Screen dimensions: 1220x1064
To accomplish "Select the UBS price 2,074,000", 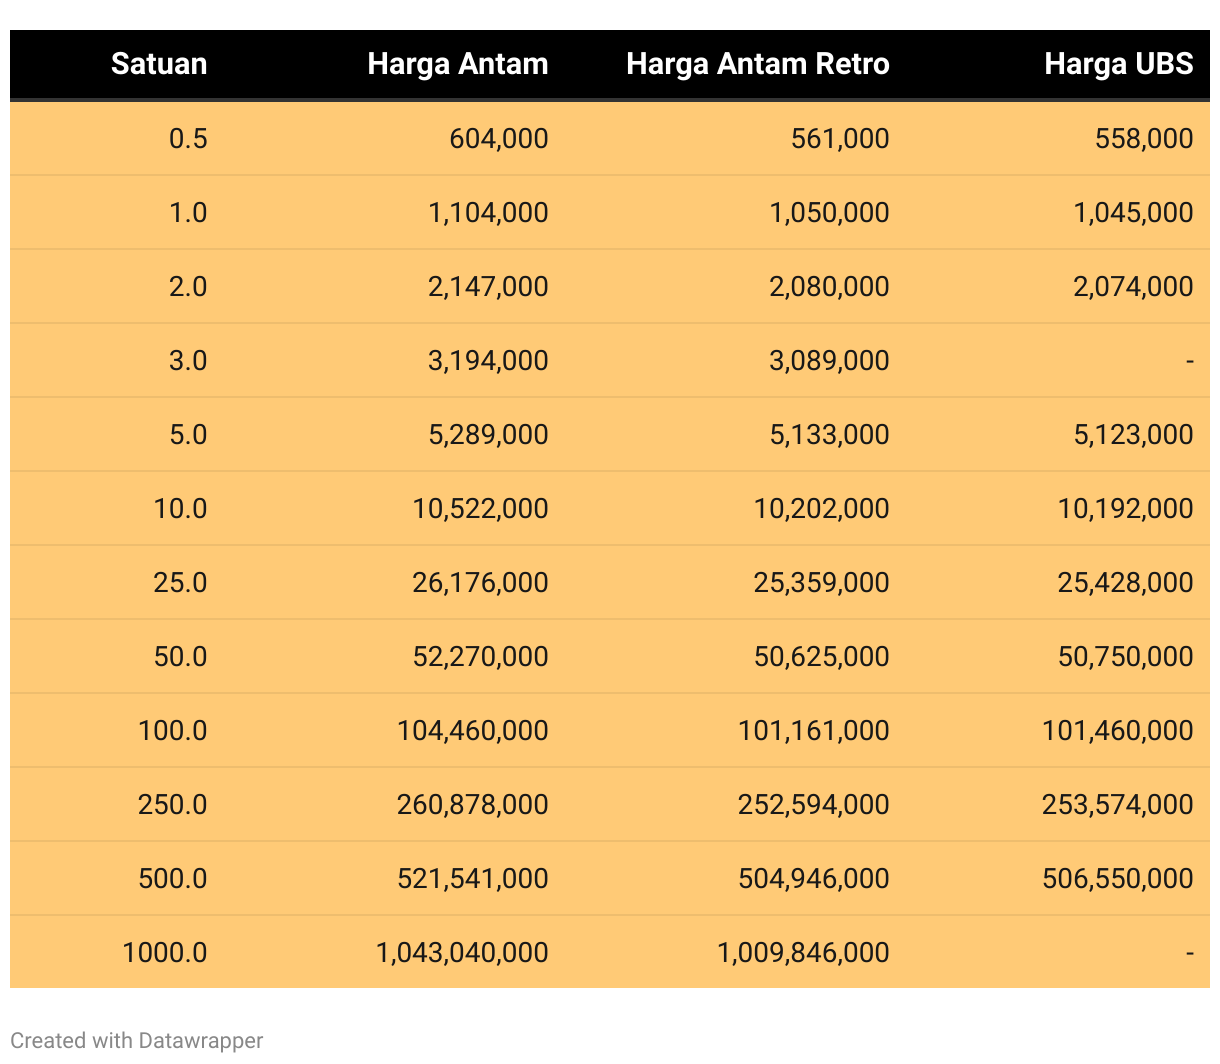I will point(1133,286).
